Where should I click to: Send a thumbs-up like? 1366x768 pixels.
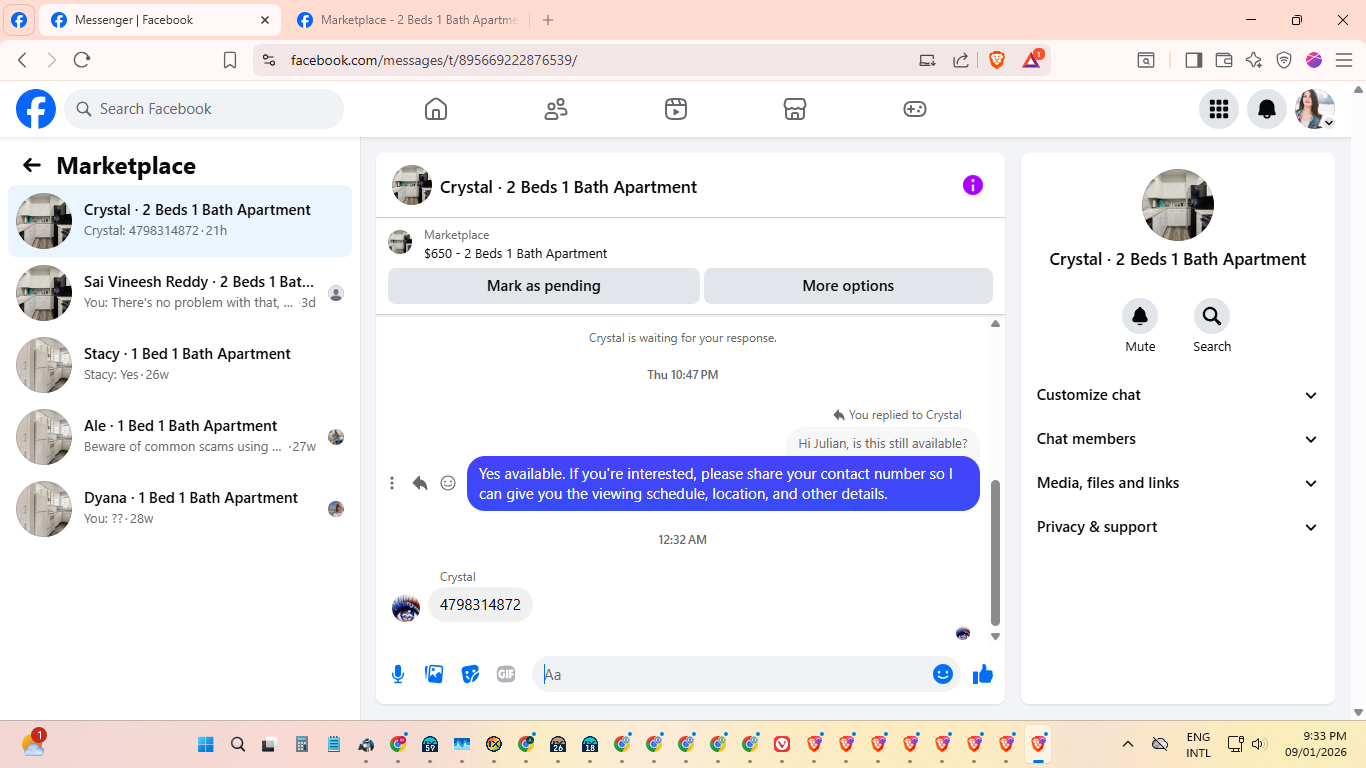(983, 674)
